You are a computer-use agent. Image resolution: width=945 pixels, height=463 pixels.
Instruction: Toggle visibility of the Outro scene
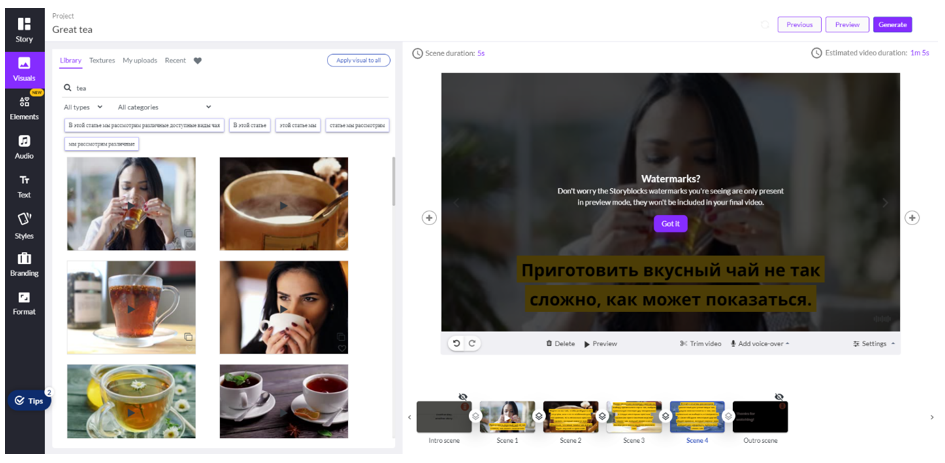(x=779, y=397)
